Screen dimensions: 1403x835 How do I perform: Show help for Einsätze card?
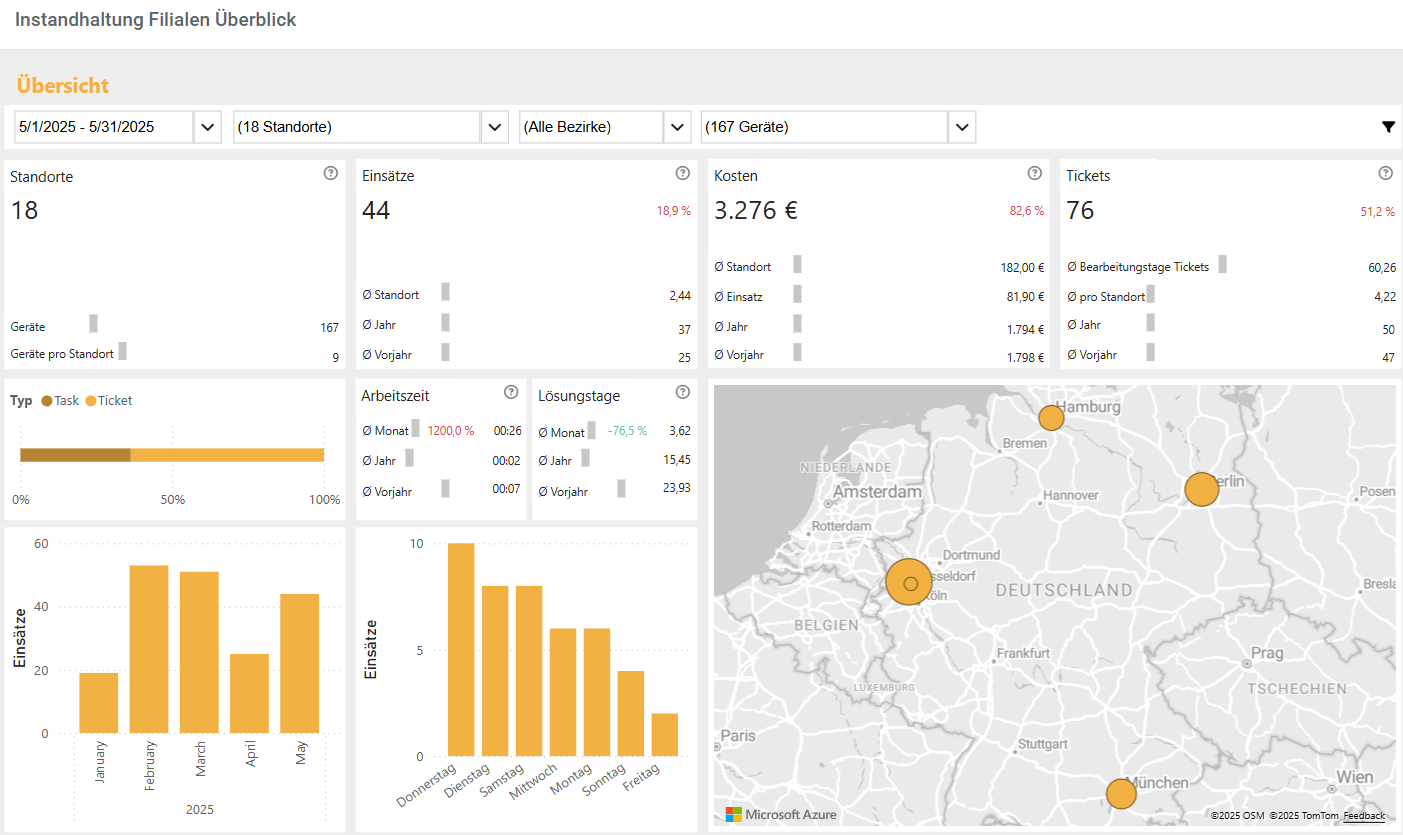click(683, 173)
